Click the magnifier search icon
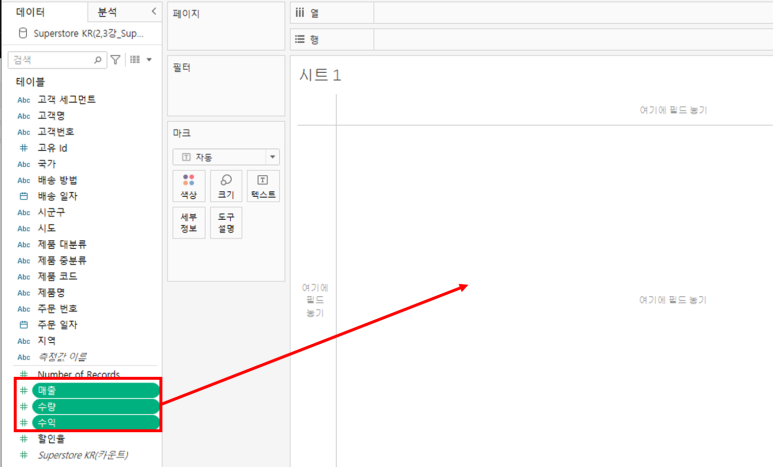 click(x=98, y=60)
